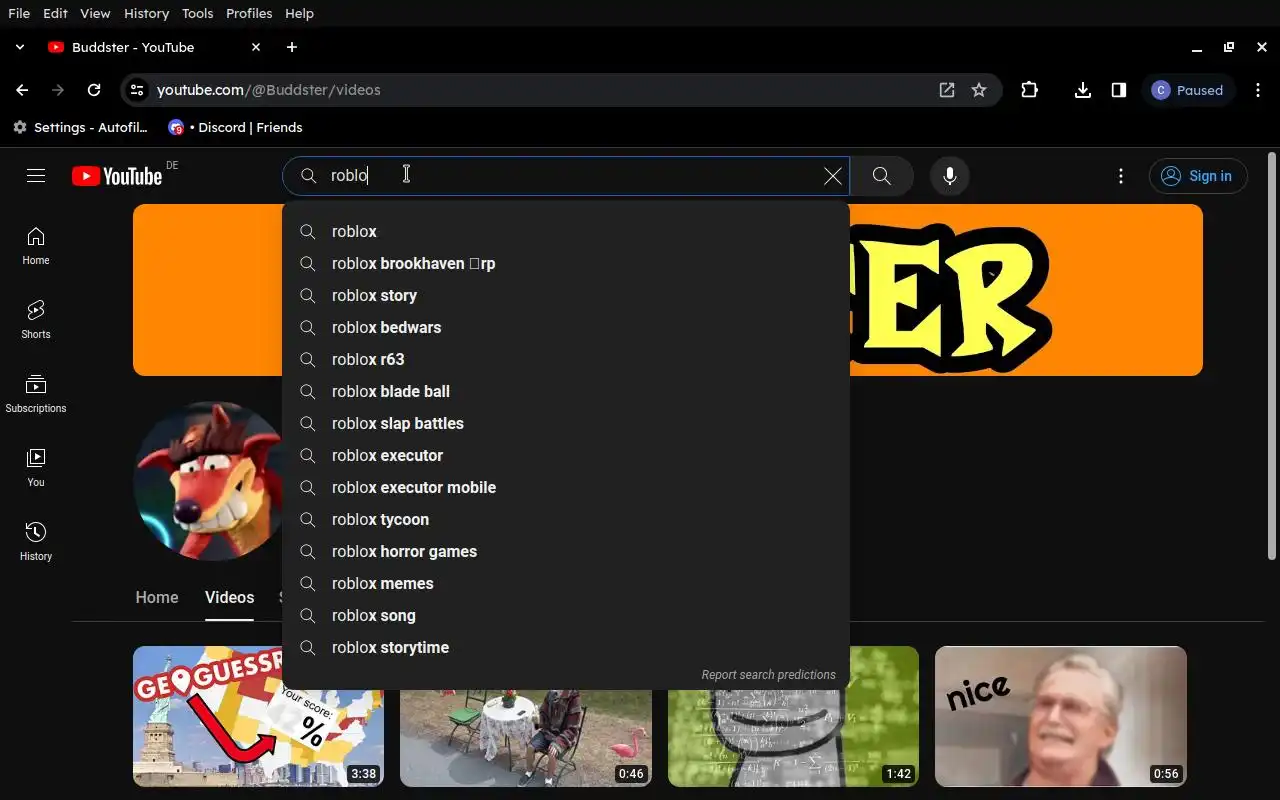
Task: Select "roblox horror games" suggestion
Action: pos(566,551)
